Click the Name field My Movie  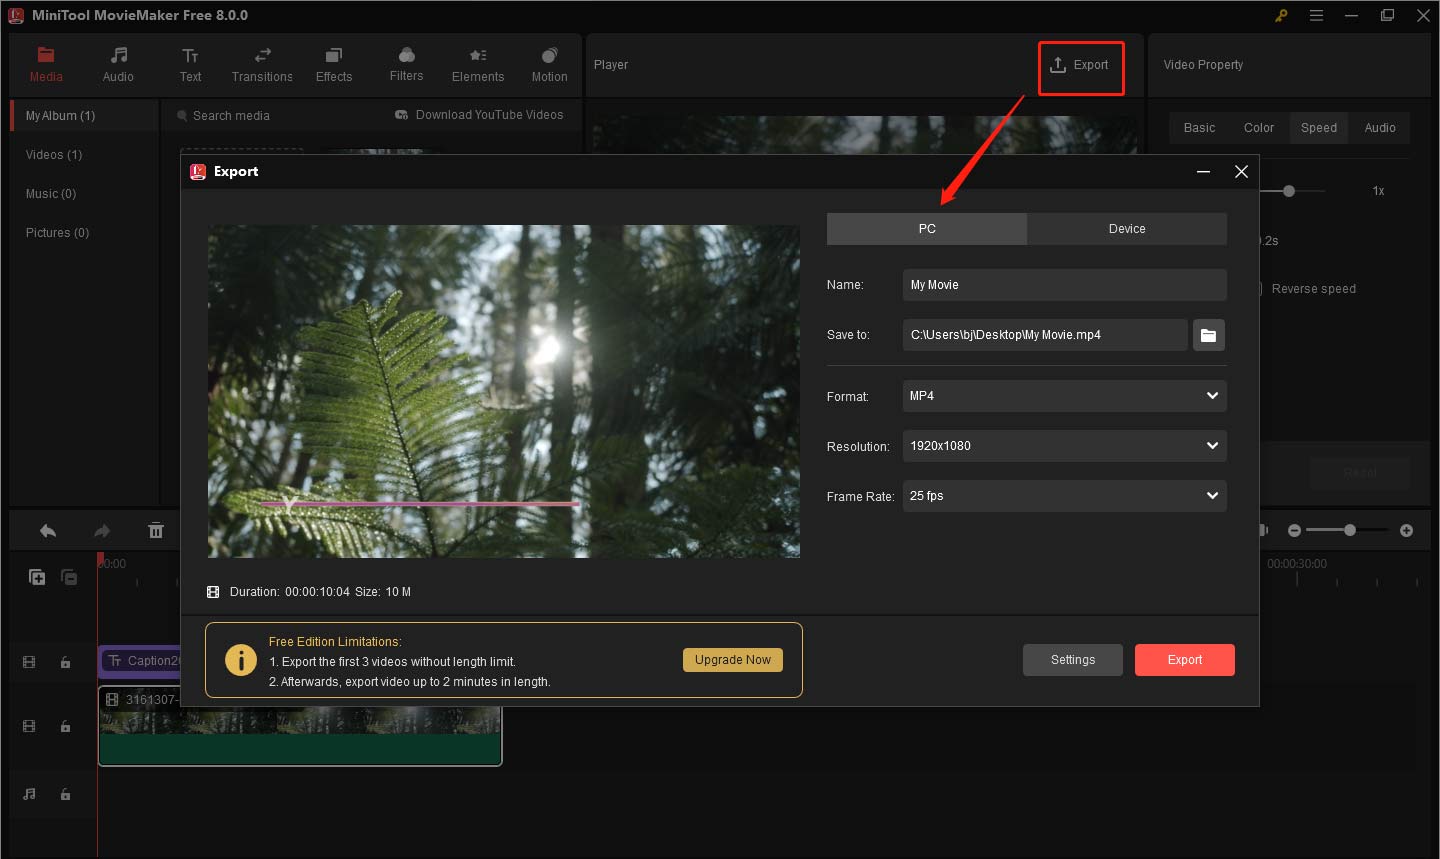pos(1064,285)
